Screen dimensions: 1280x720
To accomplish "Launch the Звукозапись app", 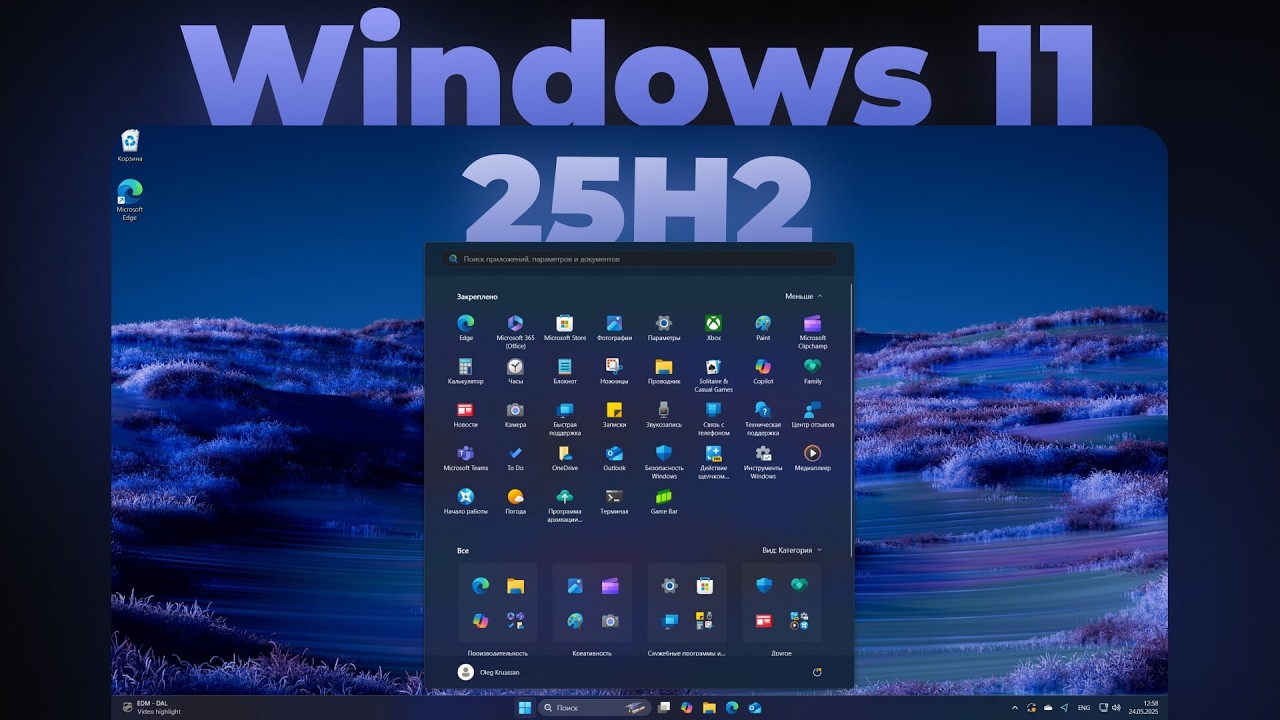I will coord(663,415).
